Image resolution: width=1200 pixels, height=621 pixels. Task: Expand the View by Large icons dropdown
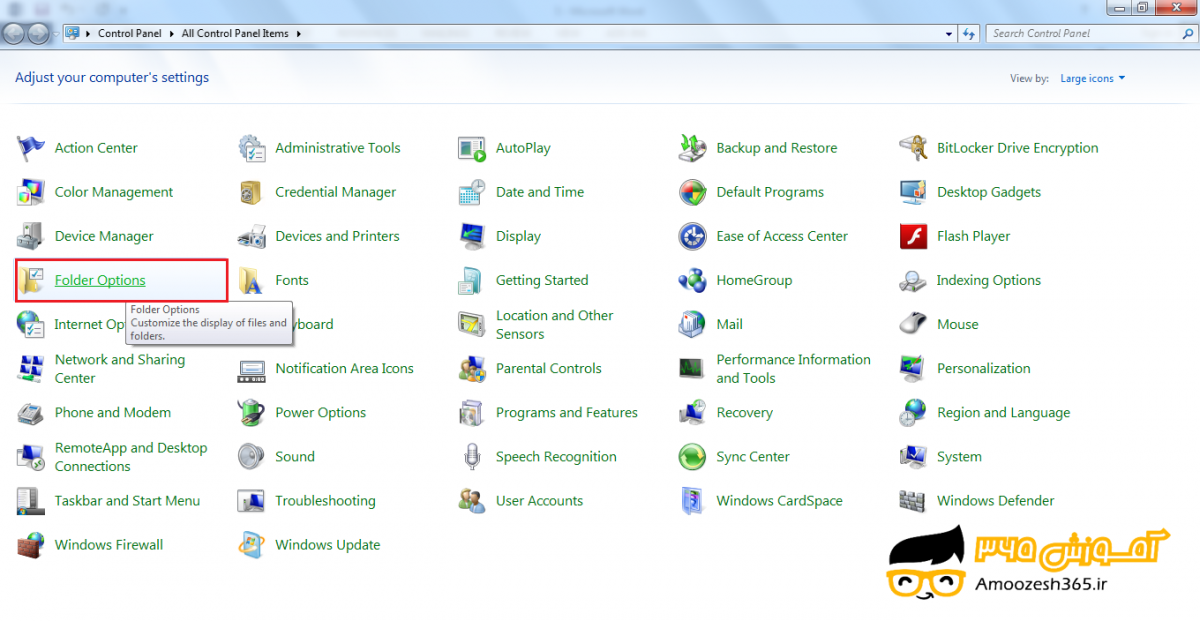pyautogui.click(x=1092, y=79)
